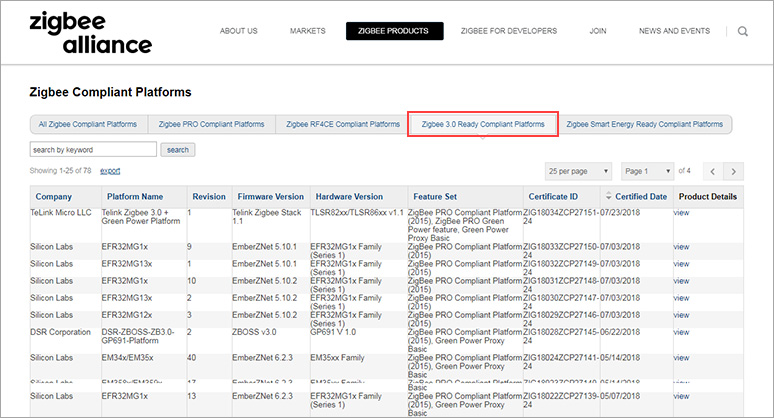Screen dimensions: 774x418
Task: Select 'Zigbee Compliant Platforms' page heading
Action: [110, 92]
